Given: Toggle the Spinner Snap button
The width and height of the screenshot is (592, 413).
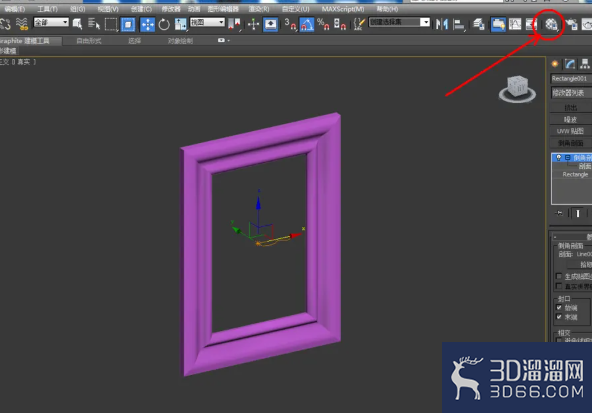Looking at the screenshot, I should [x=340, y=24].
